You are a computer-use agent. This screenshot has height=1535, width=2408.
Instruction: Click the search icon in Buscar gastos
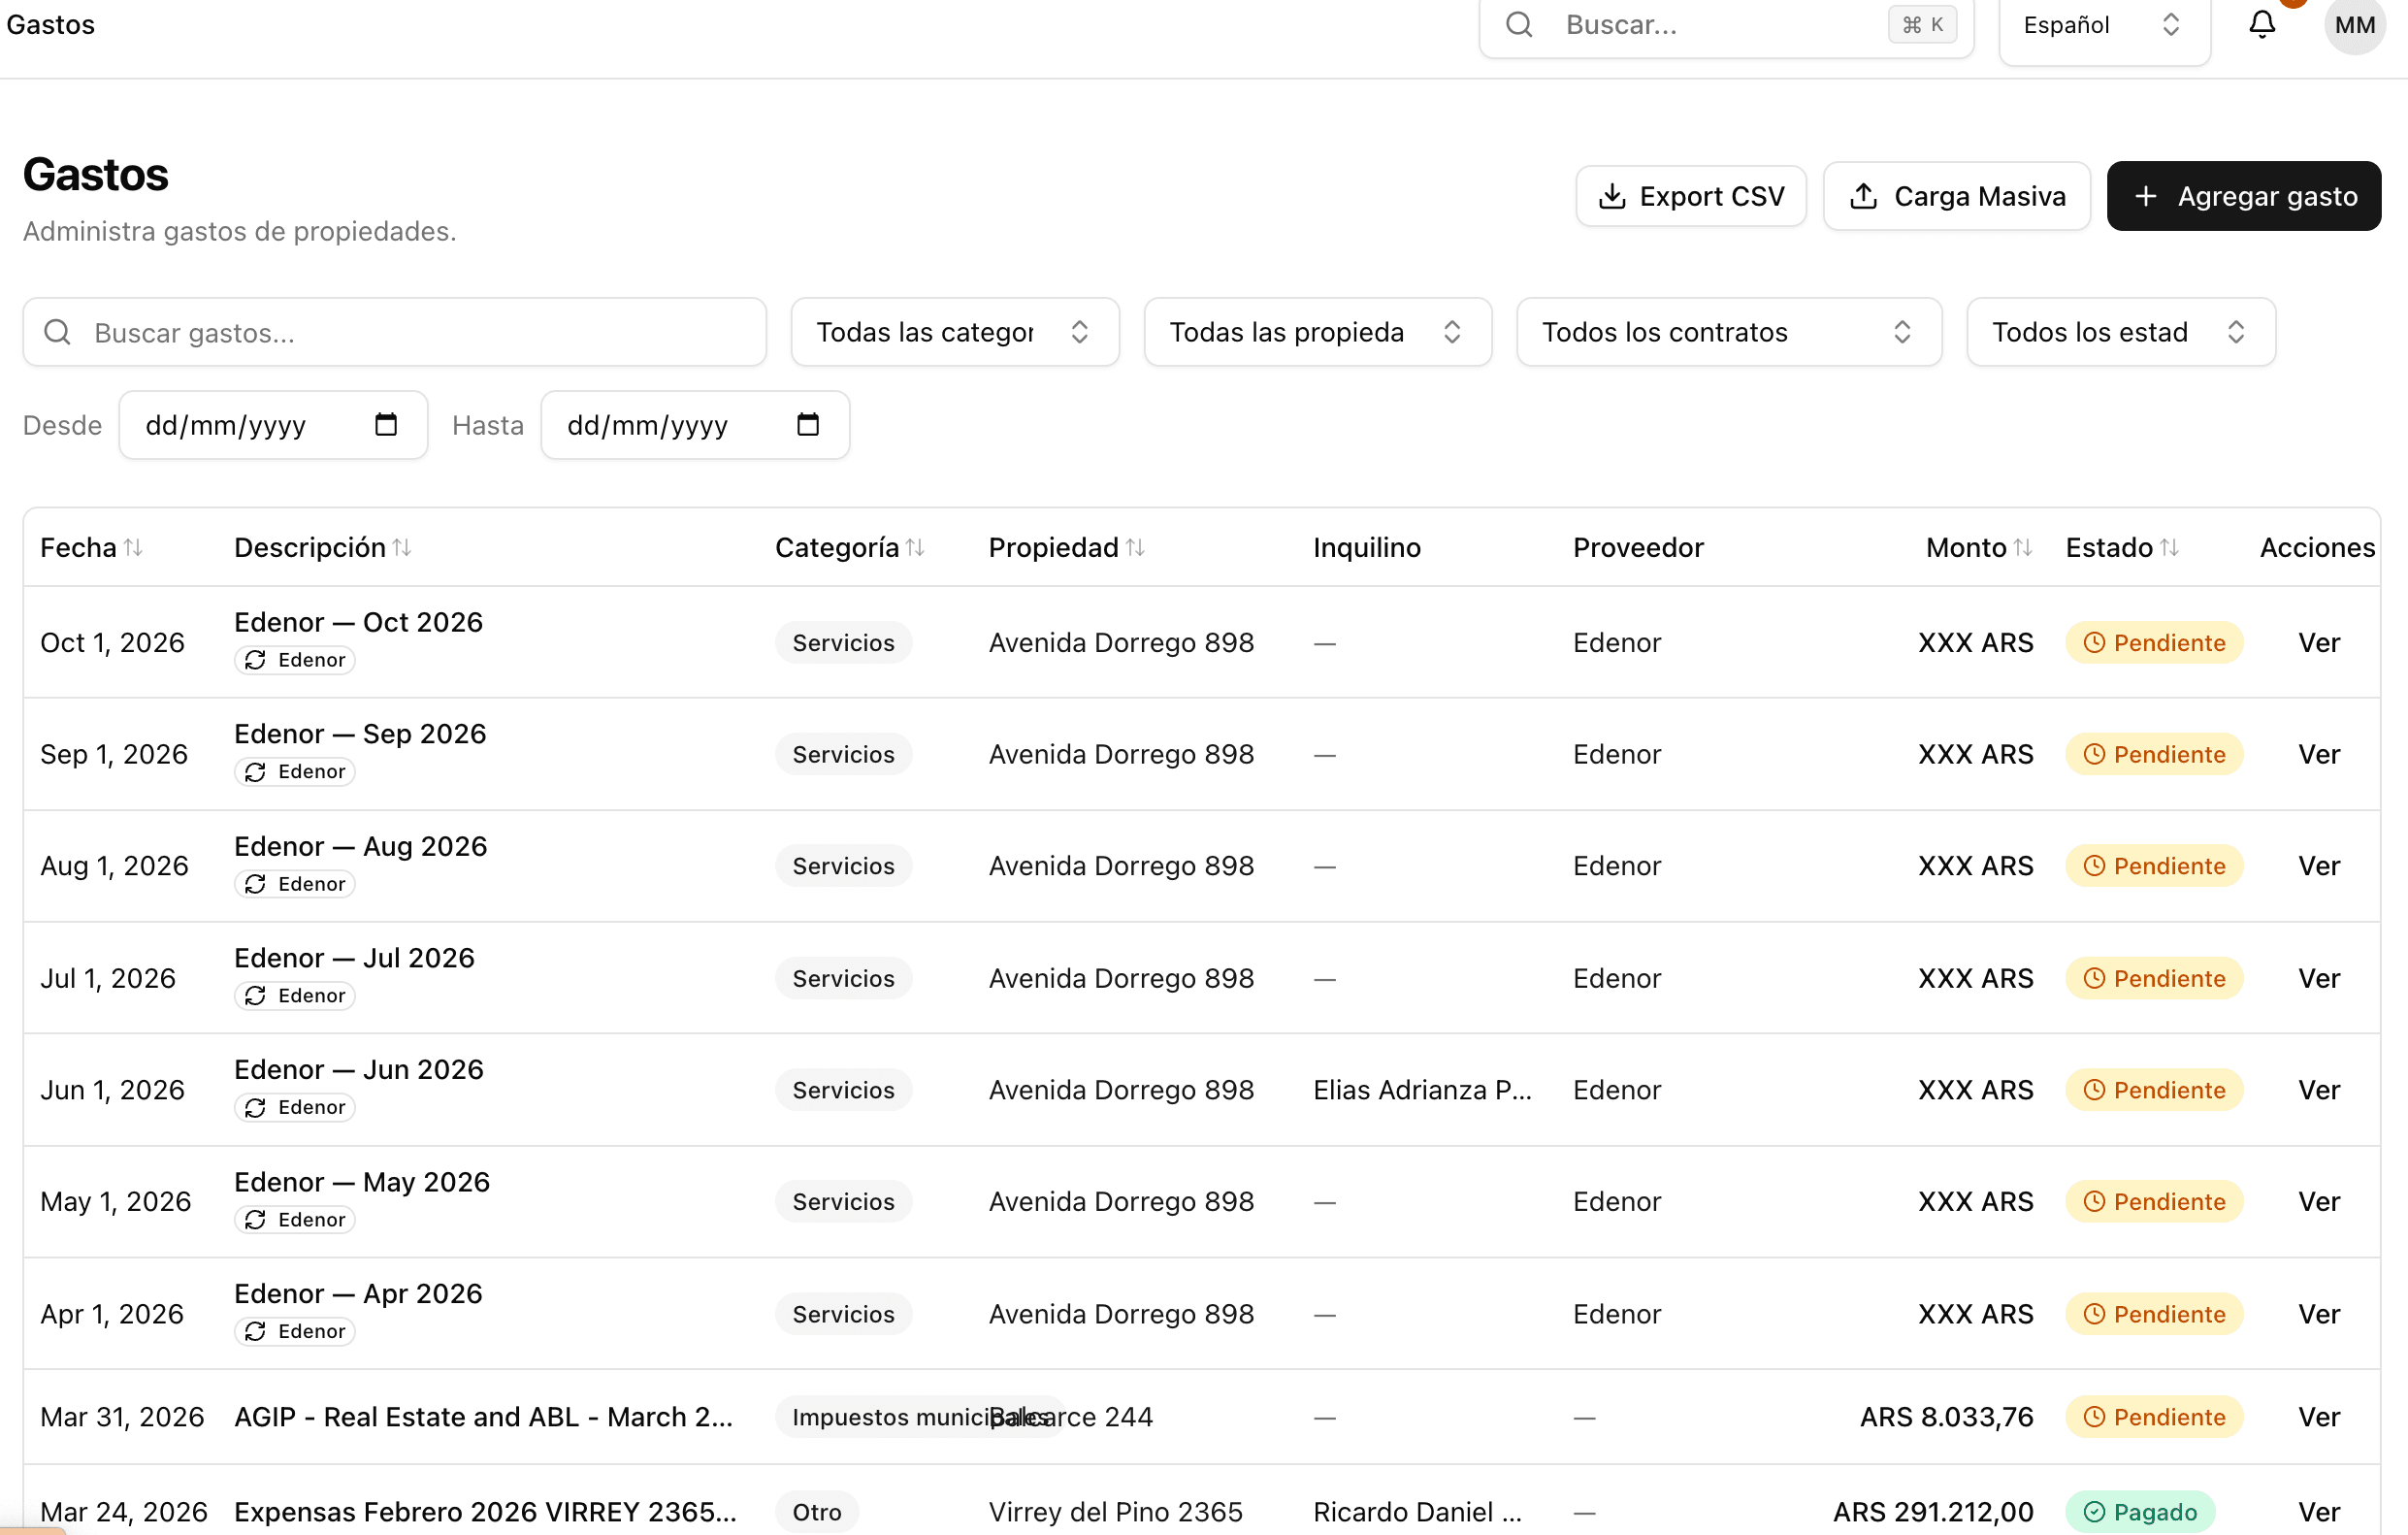point(58,332)
